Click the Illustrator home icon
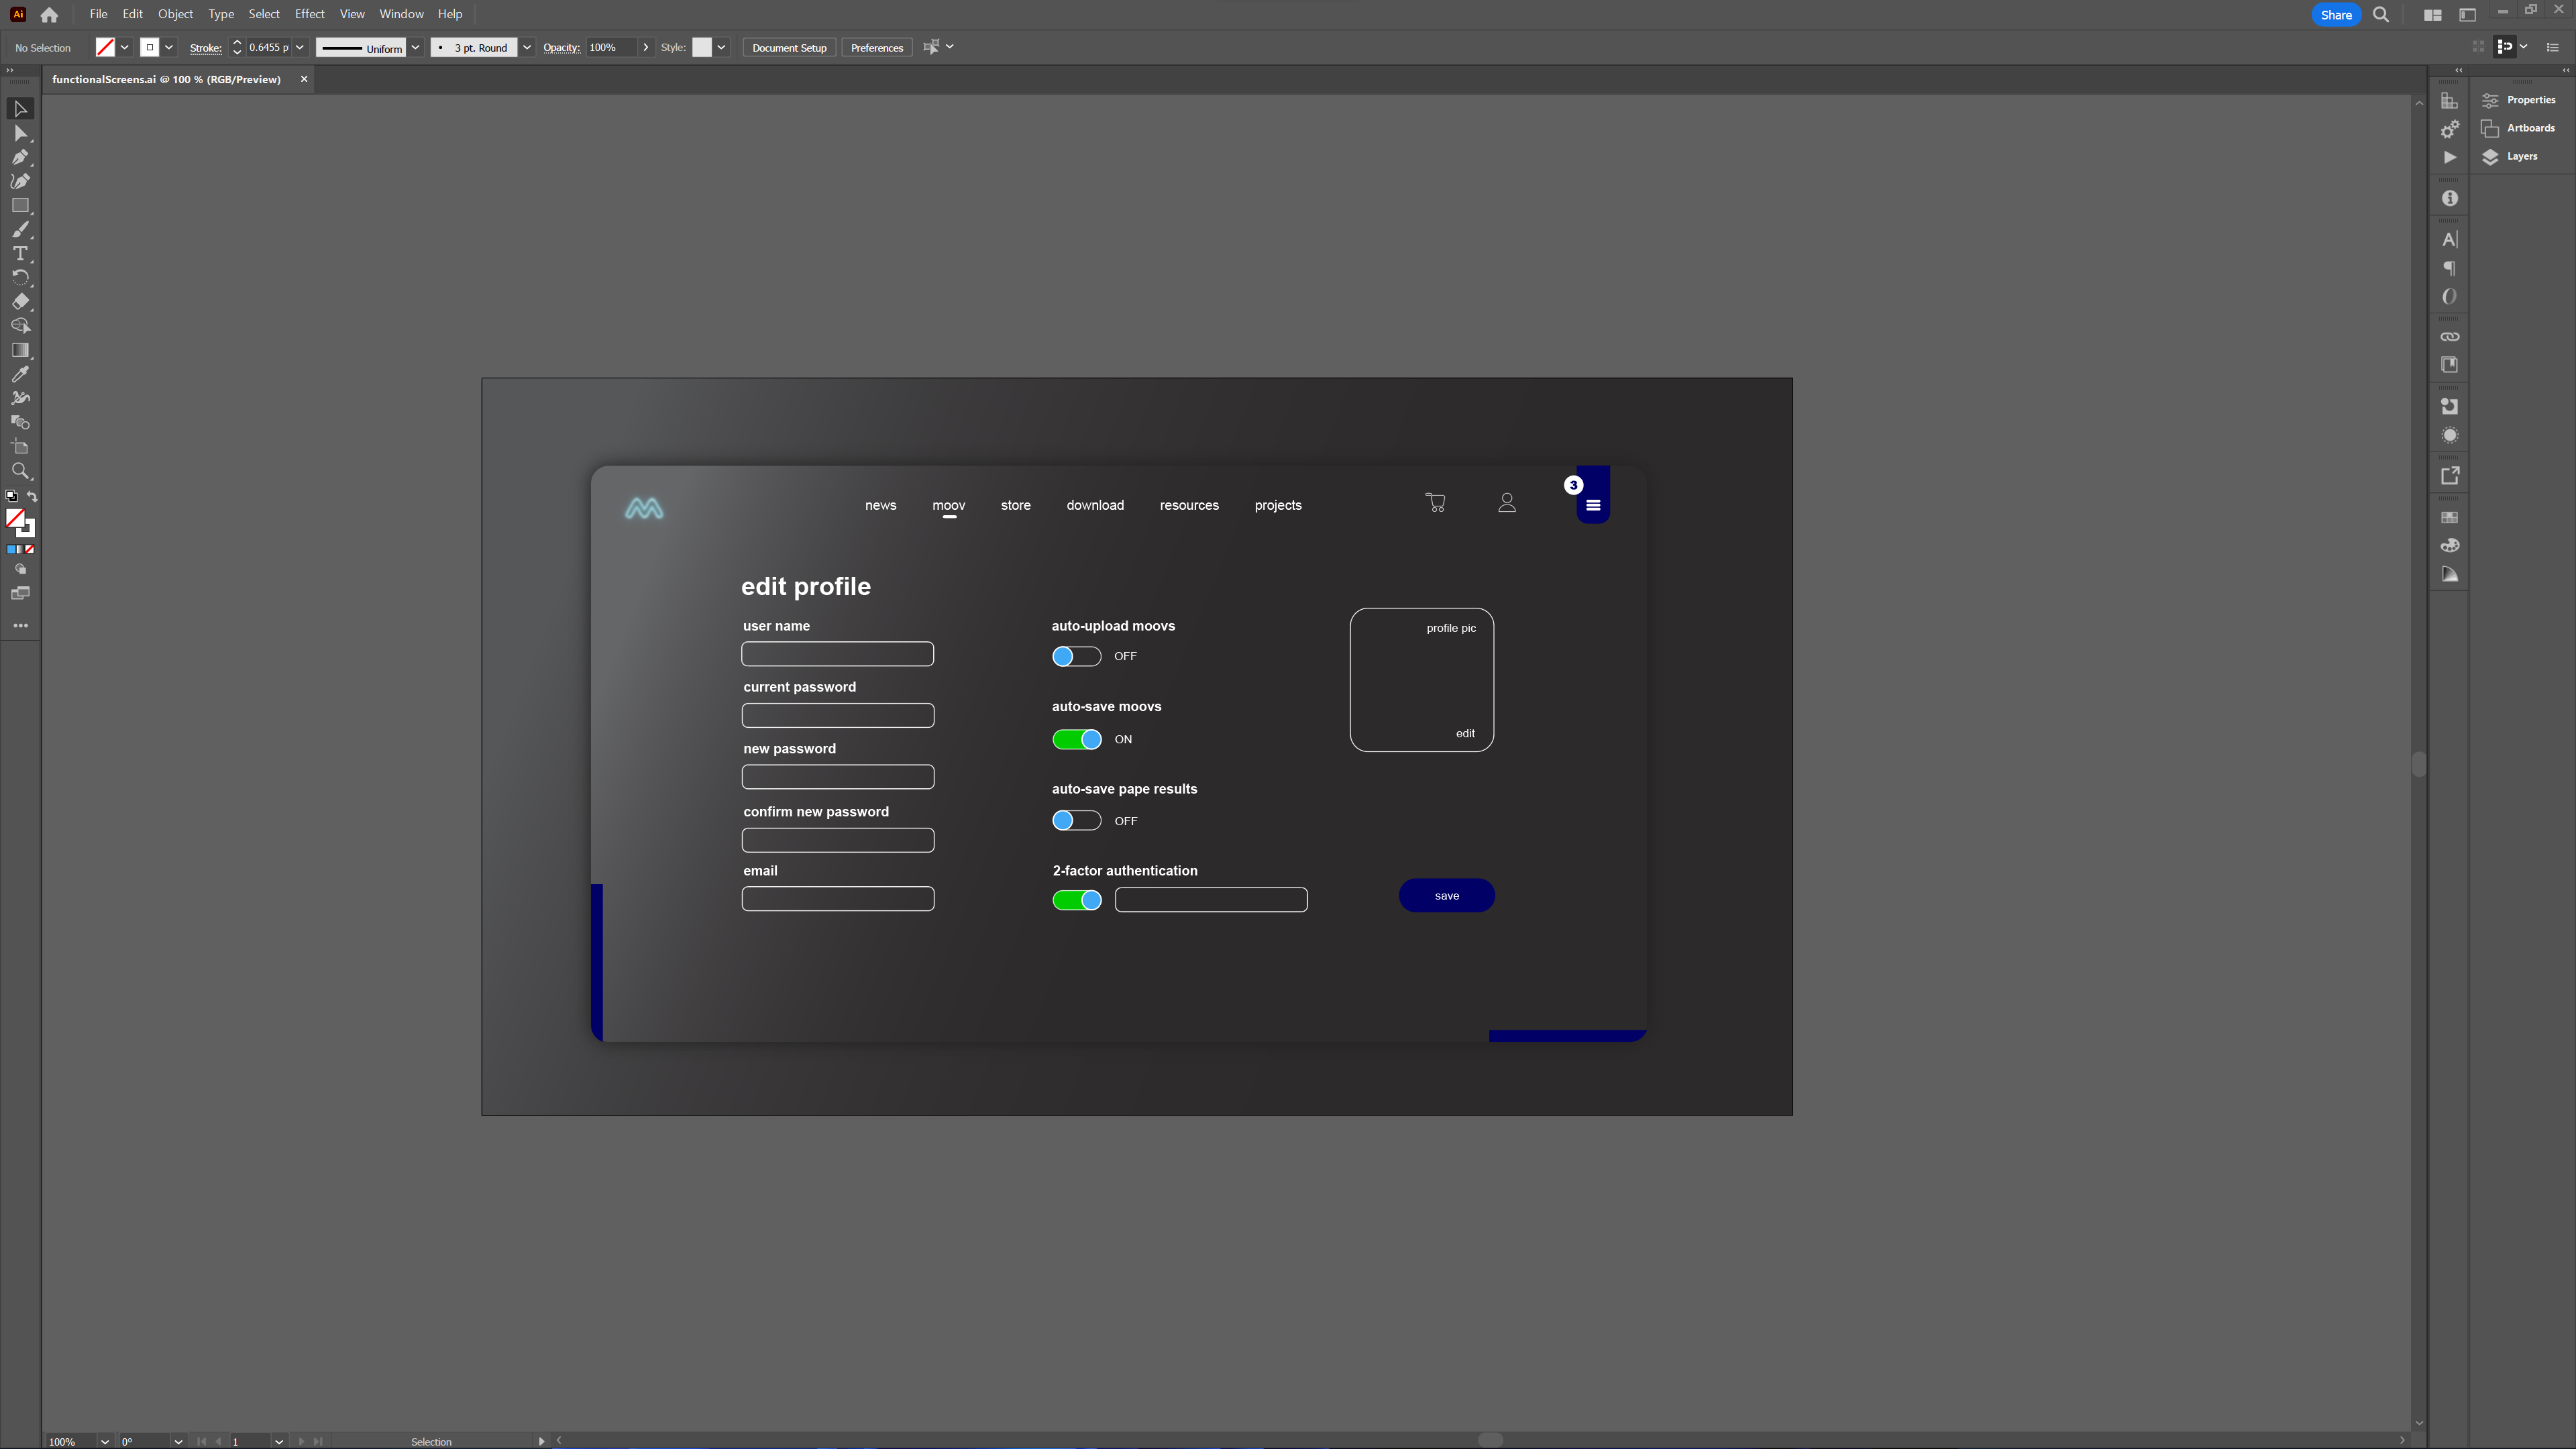2576x1449 pixels. pos(49,15)
